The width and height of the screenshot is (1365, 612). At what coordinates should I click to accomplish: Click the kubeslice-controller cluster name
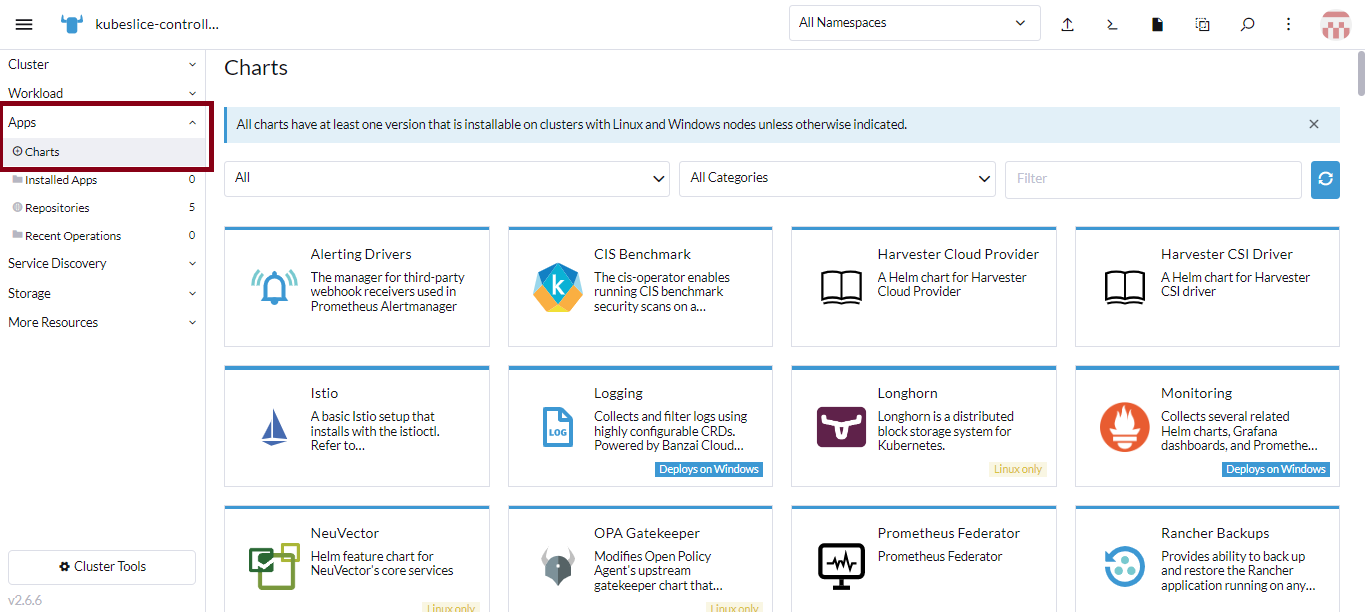pos(157,24)
